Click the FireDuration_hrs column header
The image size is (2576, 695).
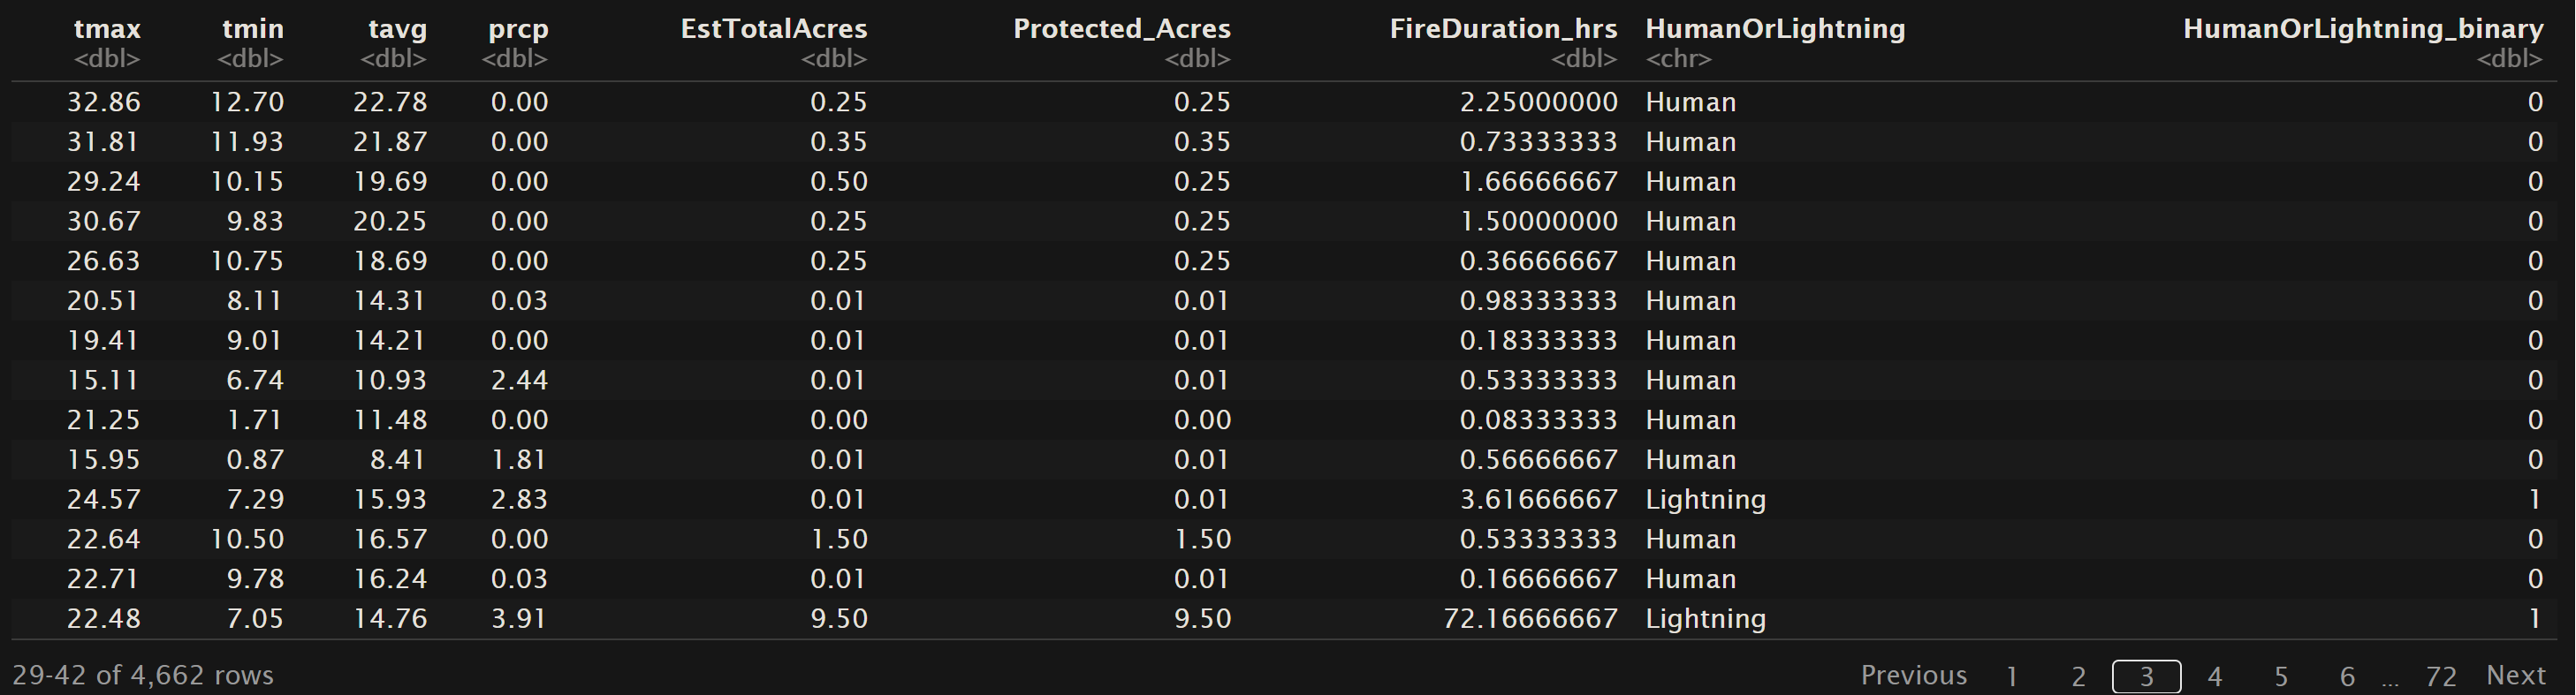click(x=1502, y=29)
